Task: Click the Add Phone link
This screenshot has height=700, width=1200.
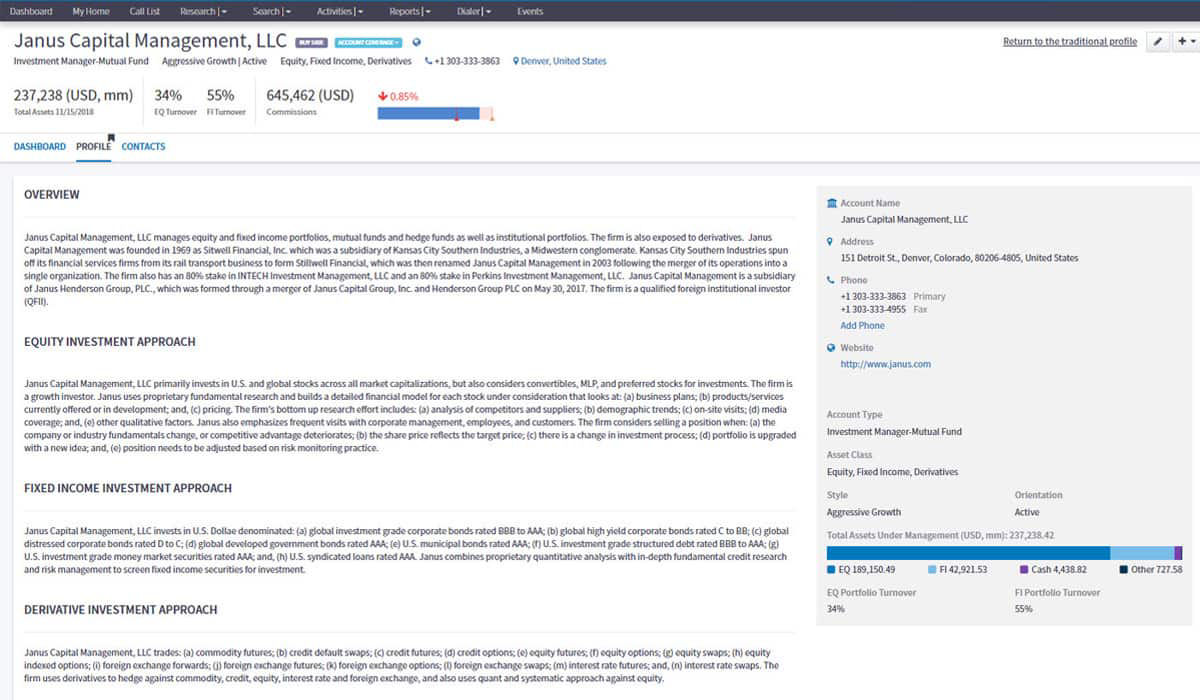Action: point(862,326)
